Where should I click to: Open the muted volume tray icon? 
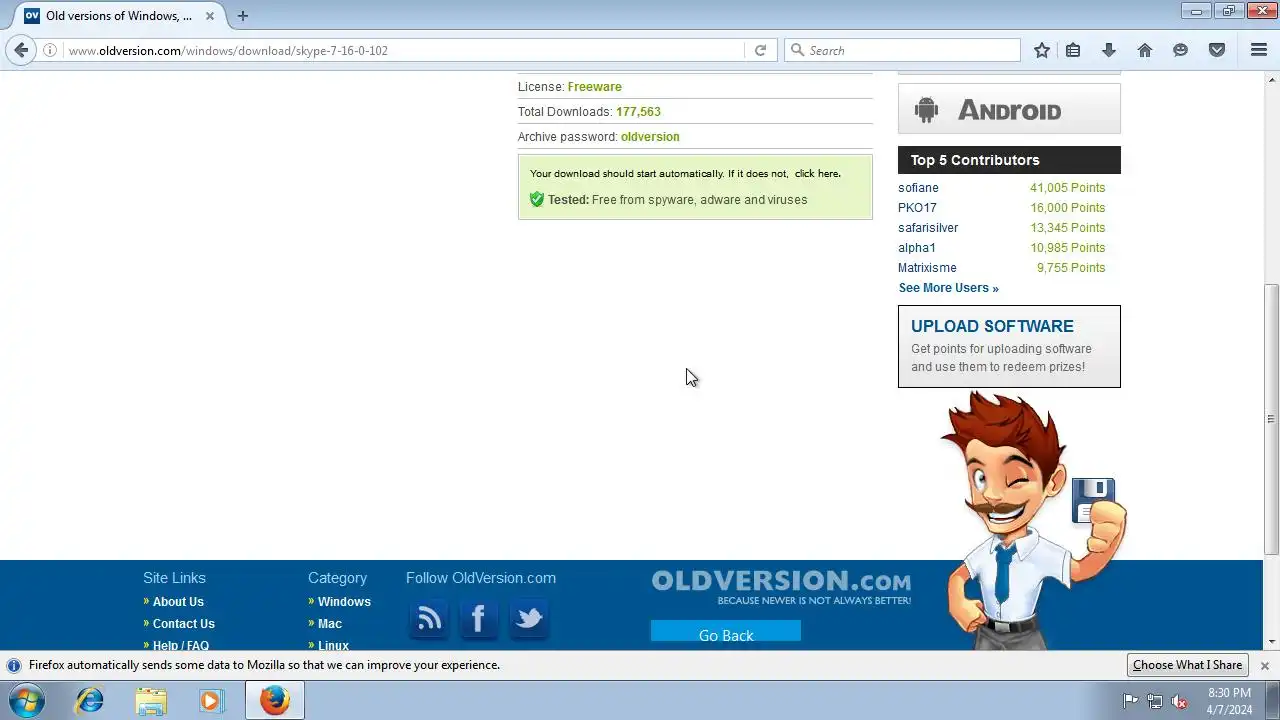1180,701
